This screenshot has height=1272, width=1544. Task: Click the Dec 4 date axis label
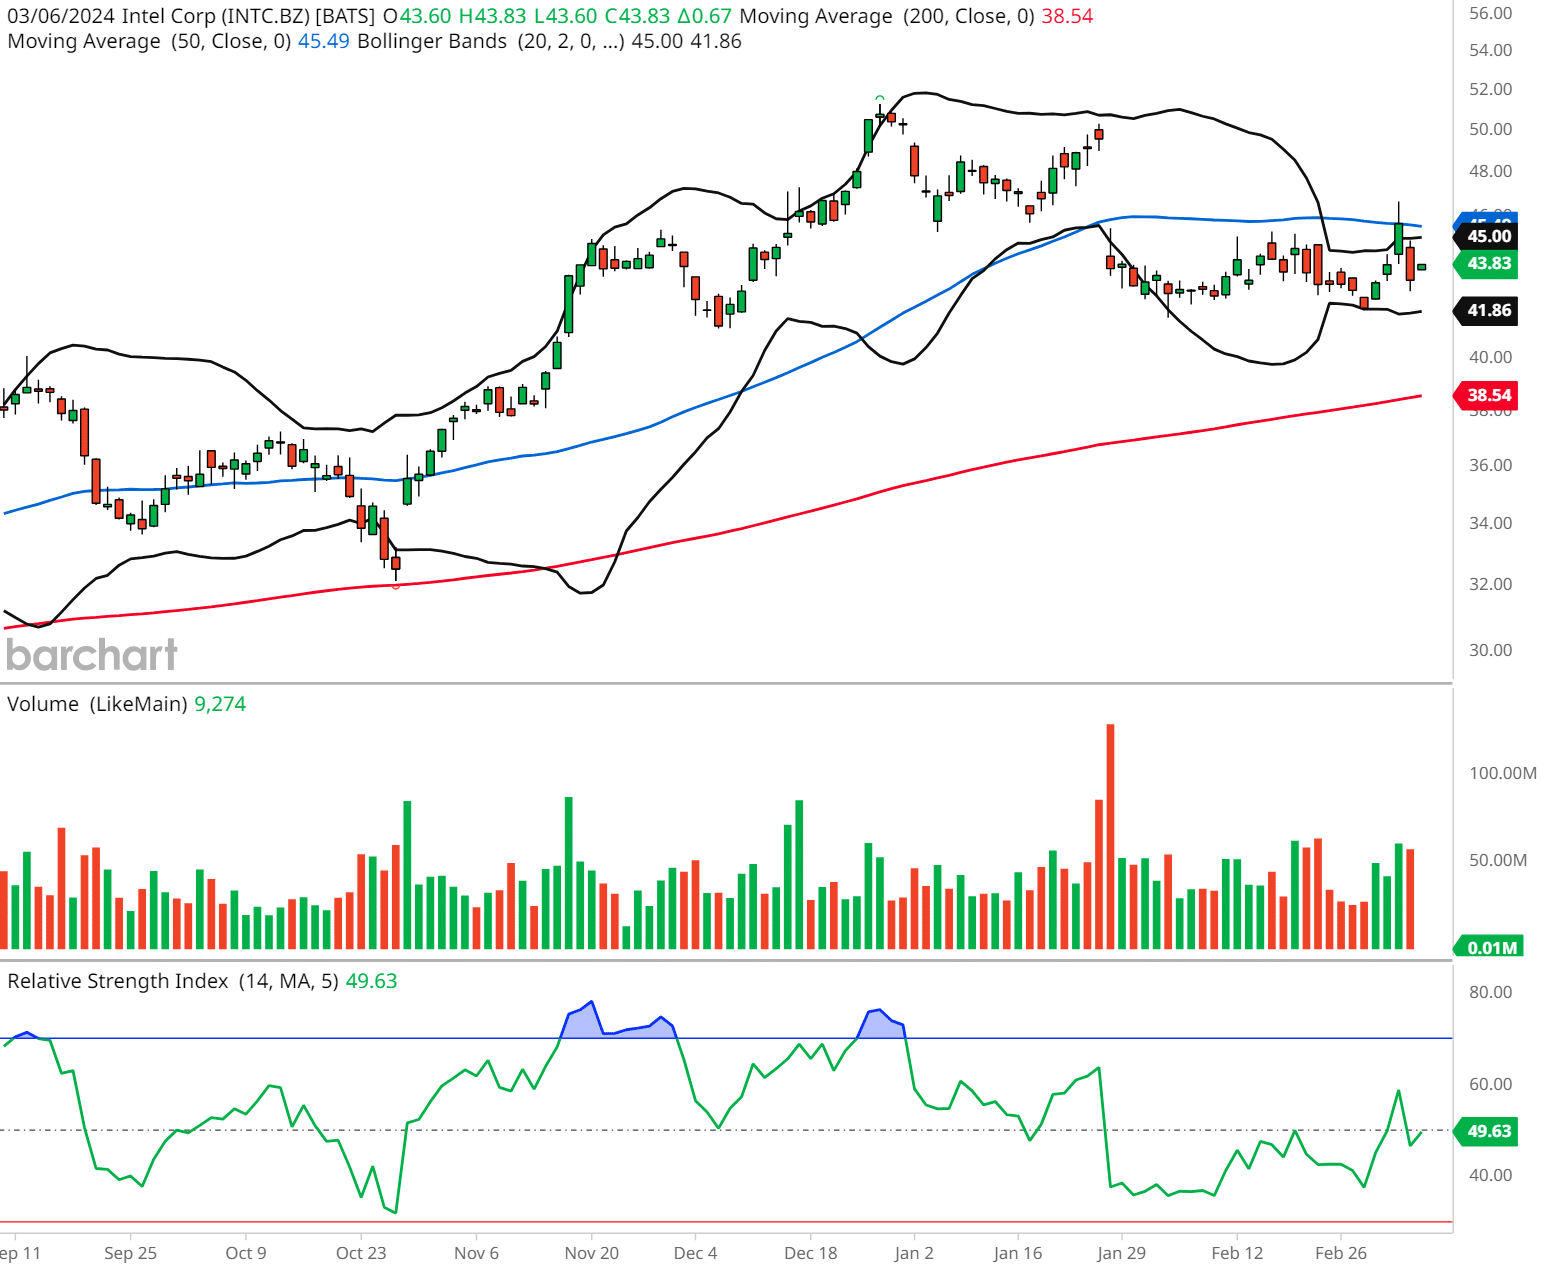coord(695,1253)
